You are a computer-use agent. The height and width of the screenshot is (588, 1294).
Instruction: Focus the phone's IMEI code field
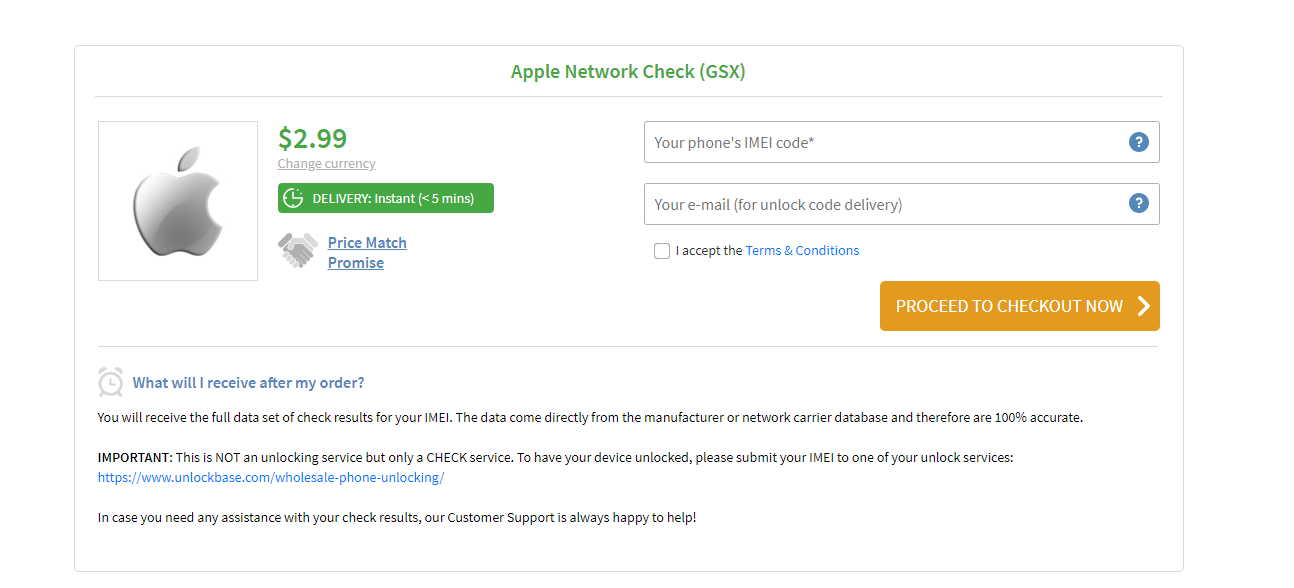point(885,142)
